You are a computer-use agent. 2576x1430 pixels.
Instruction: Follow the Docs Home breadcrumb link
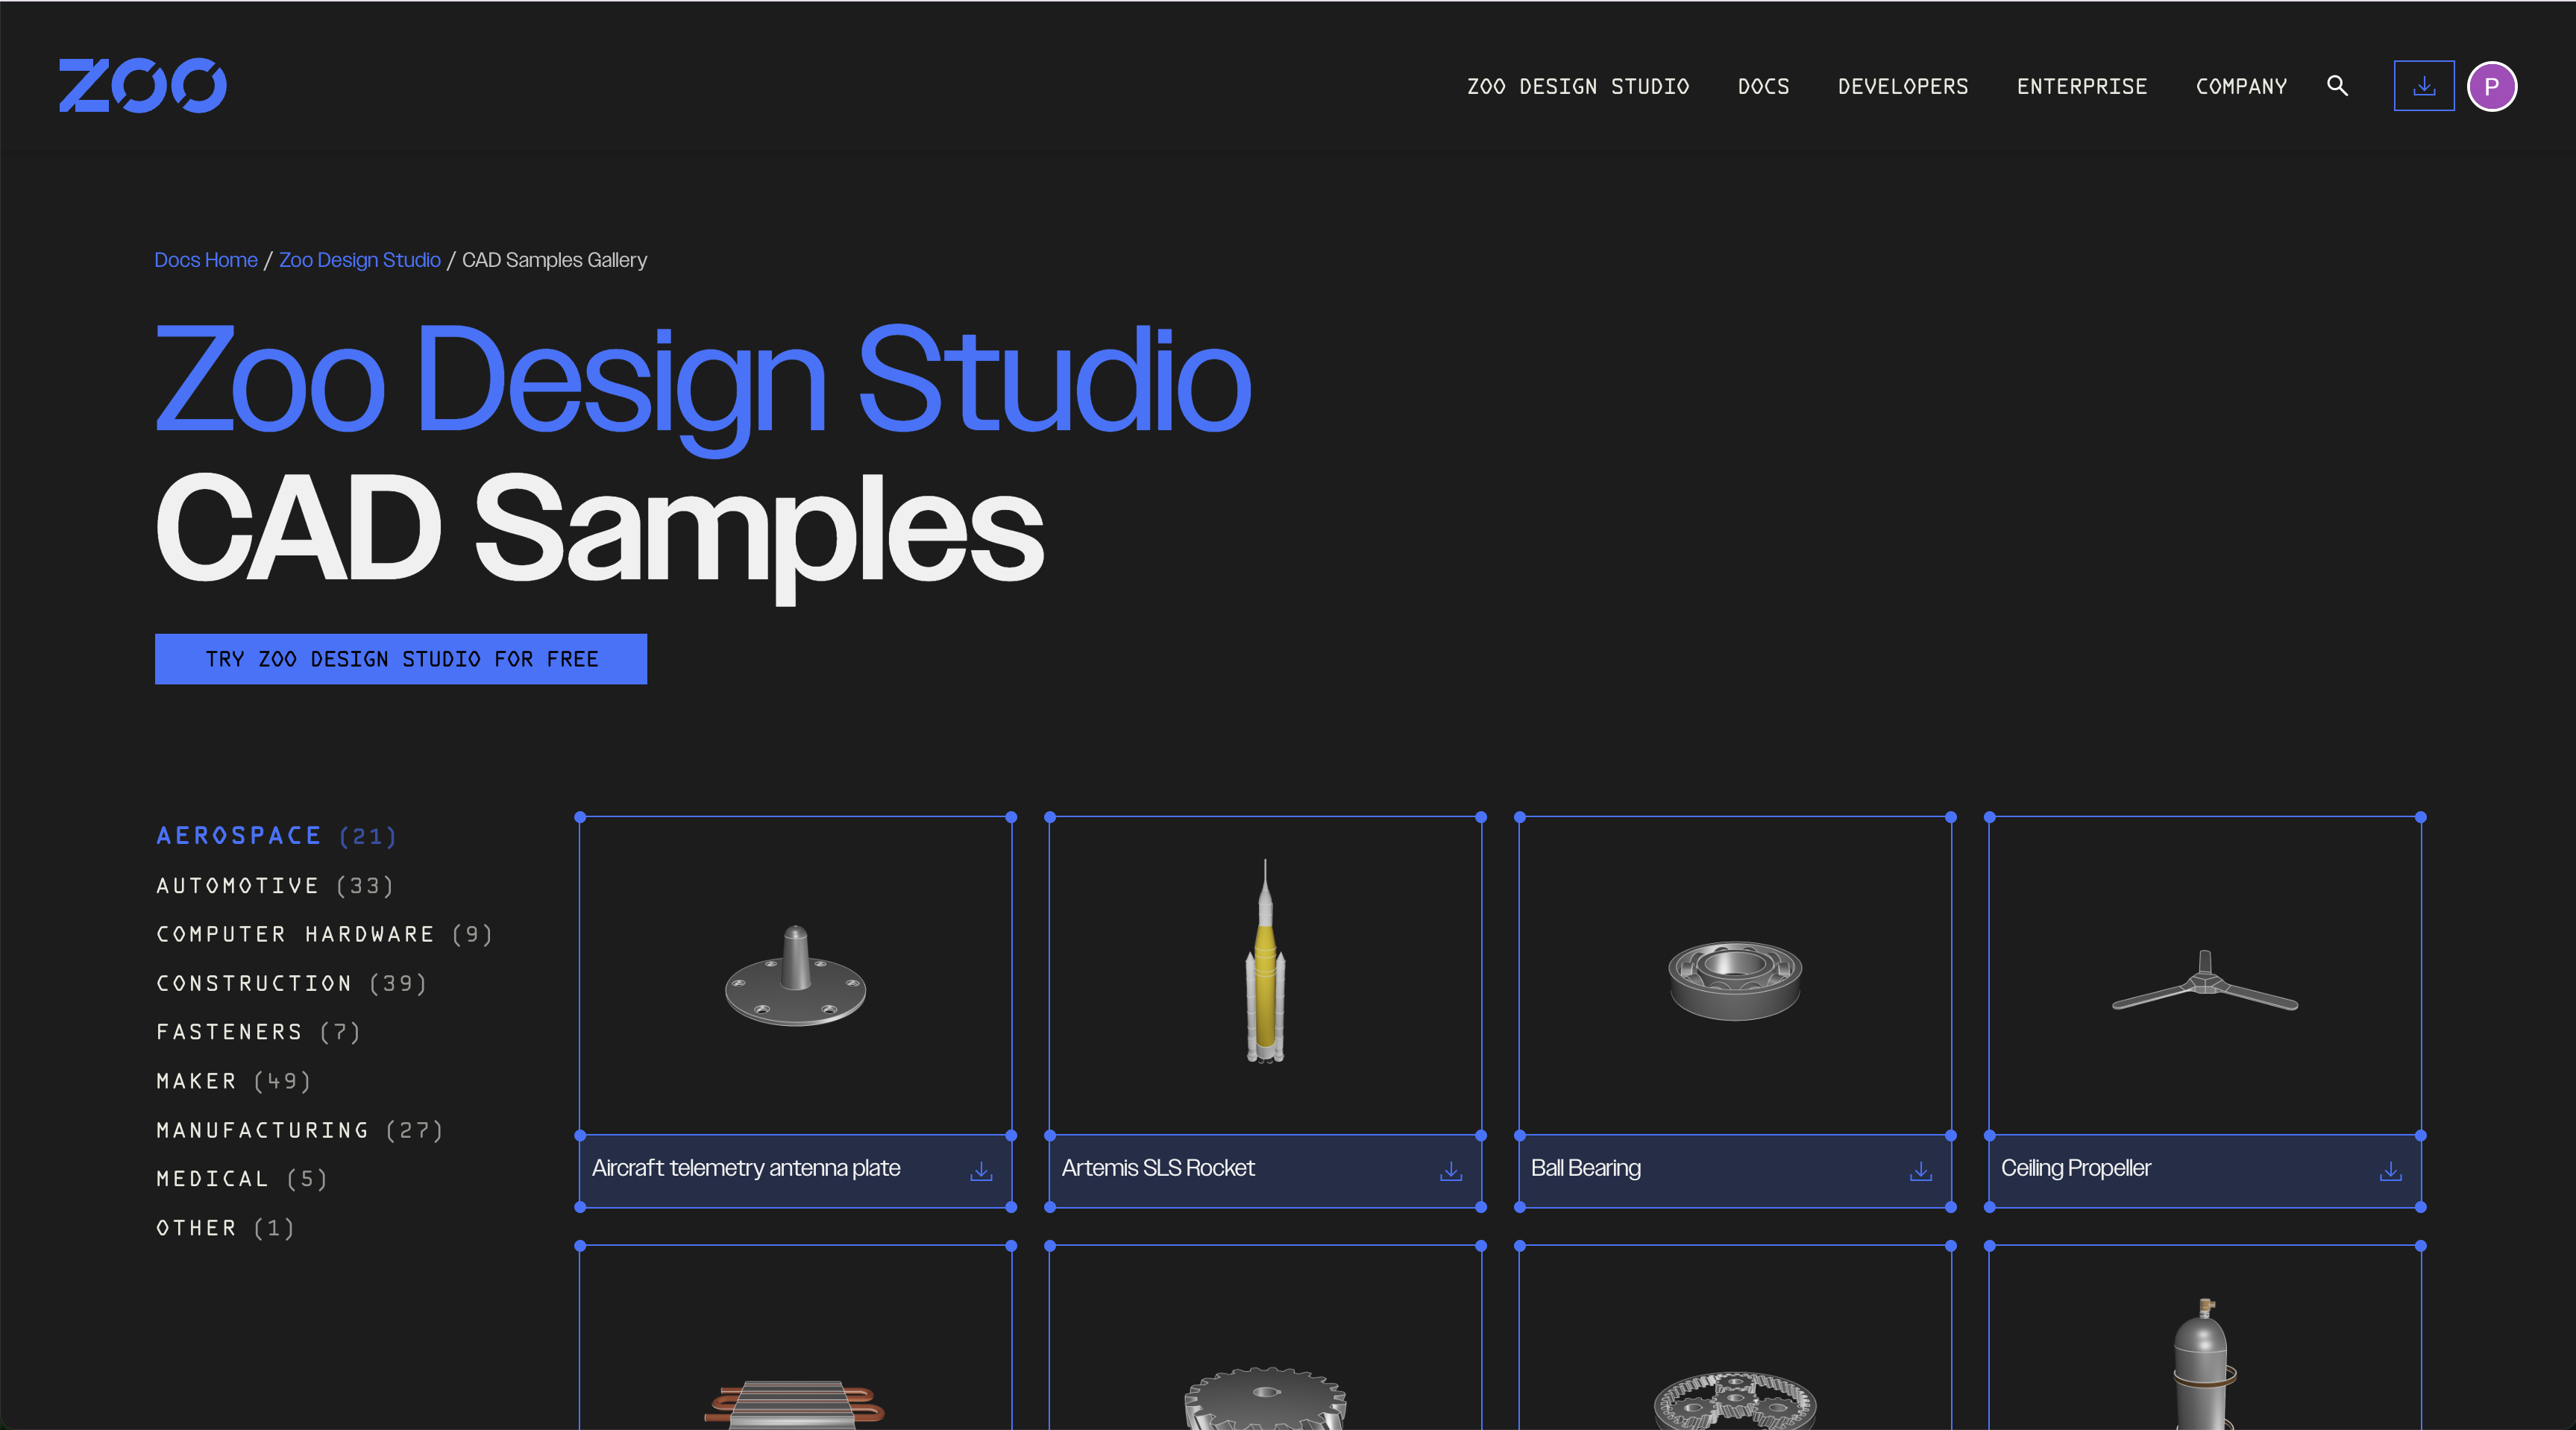[x=206, y=260]
